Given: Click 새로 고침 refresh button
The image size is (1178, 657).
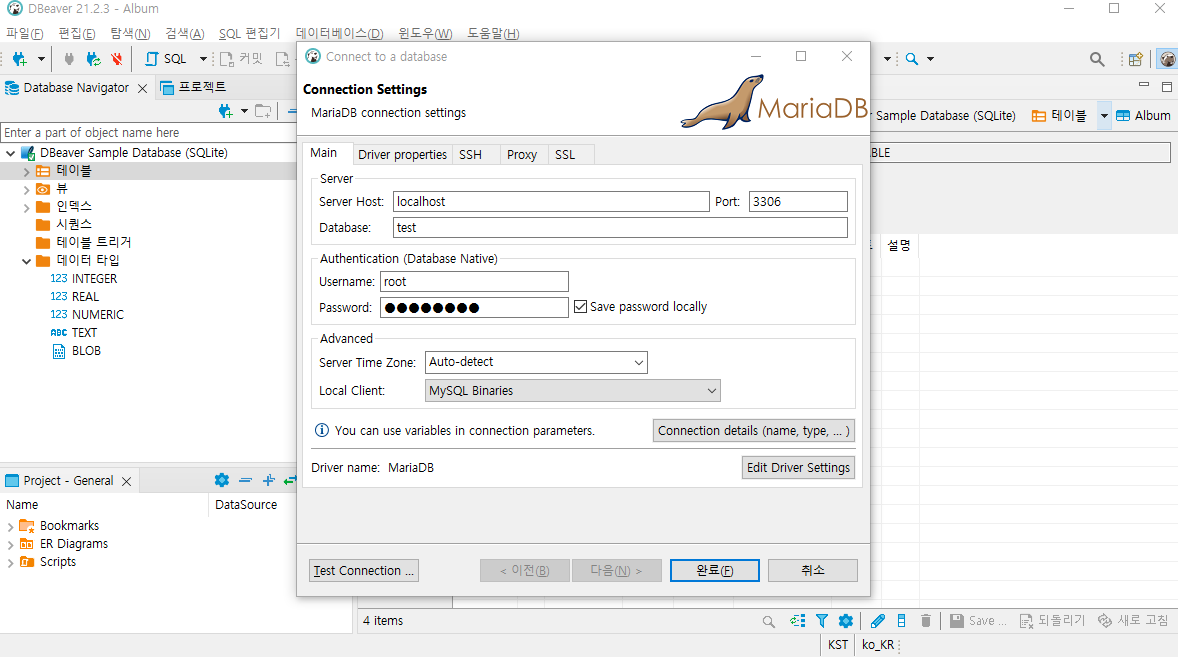Looking at the screenshot, I should [1133, 621].
